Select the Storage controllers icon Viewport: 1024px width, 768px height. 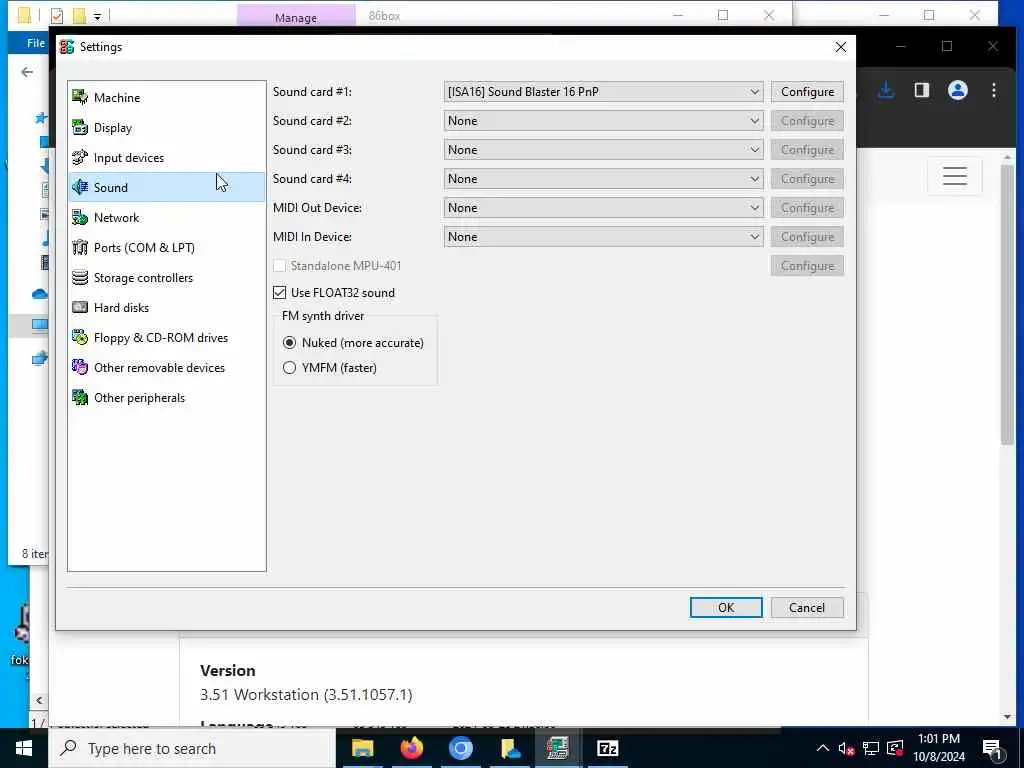point(80,278)
